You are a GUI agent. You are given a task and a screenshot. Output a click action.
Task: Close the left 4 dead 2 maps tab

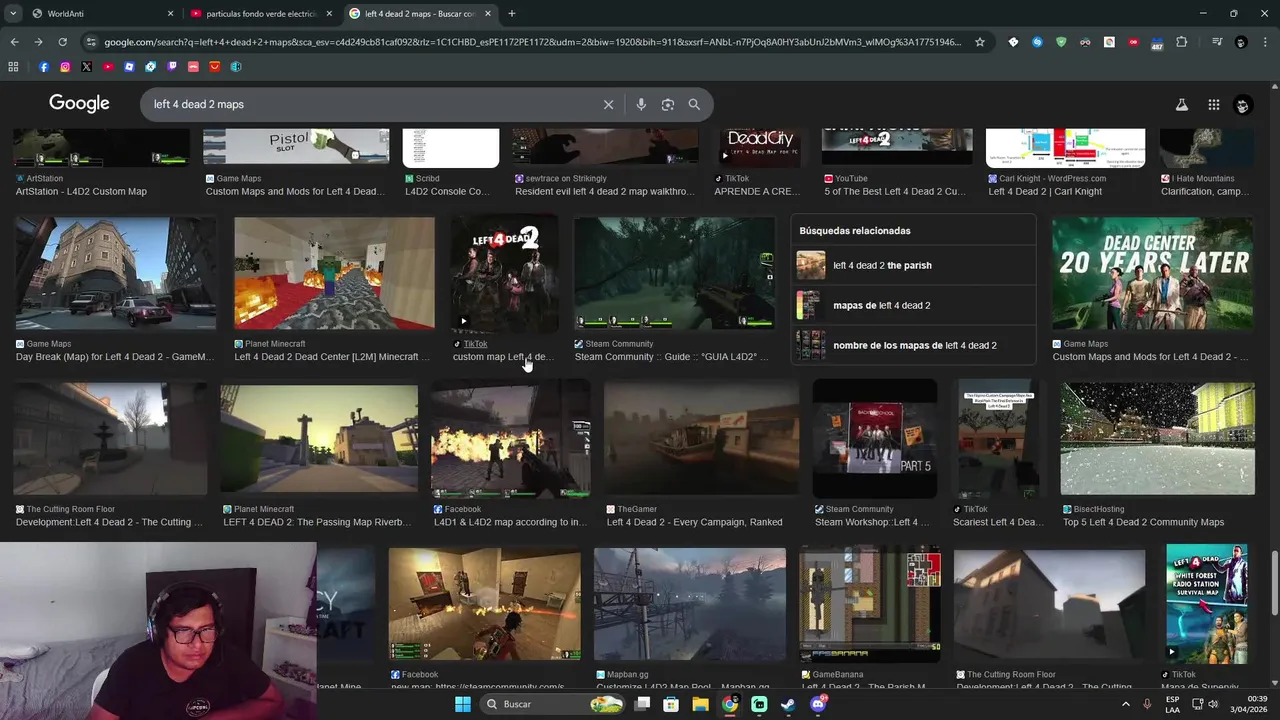[488, 14]
